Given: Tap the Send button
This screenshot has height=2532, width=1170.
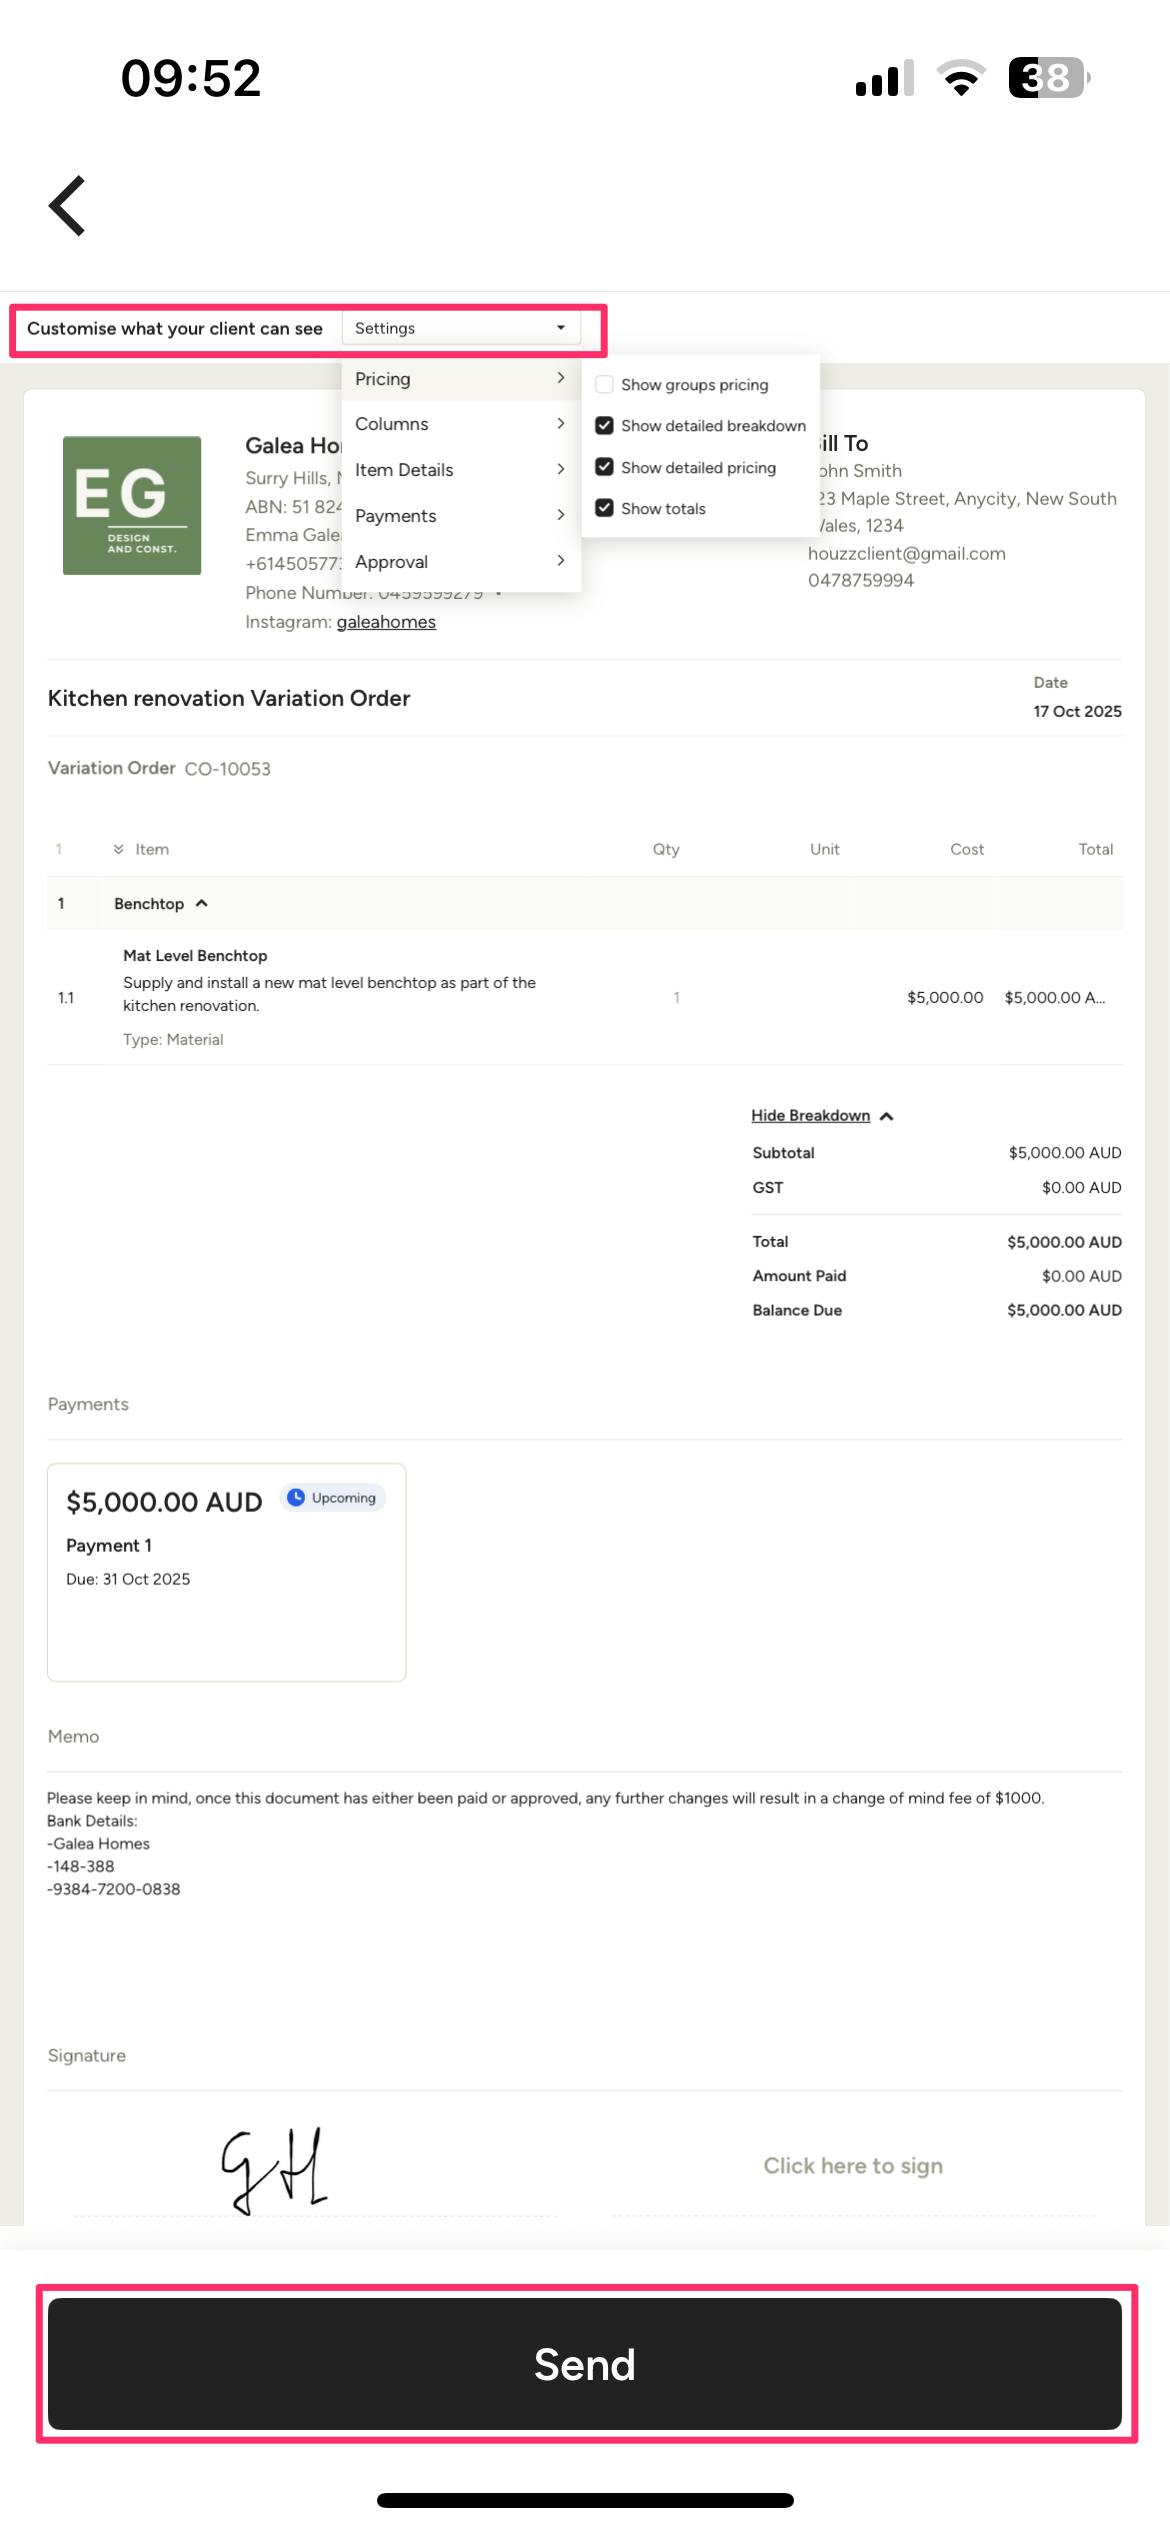Looking at the screenshot, I should [x=585, y=2364].
